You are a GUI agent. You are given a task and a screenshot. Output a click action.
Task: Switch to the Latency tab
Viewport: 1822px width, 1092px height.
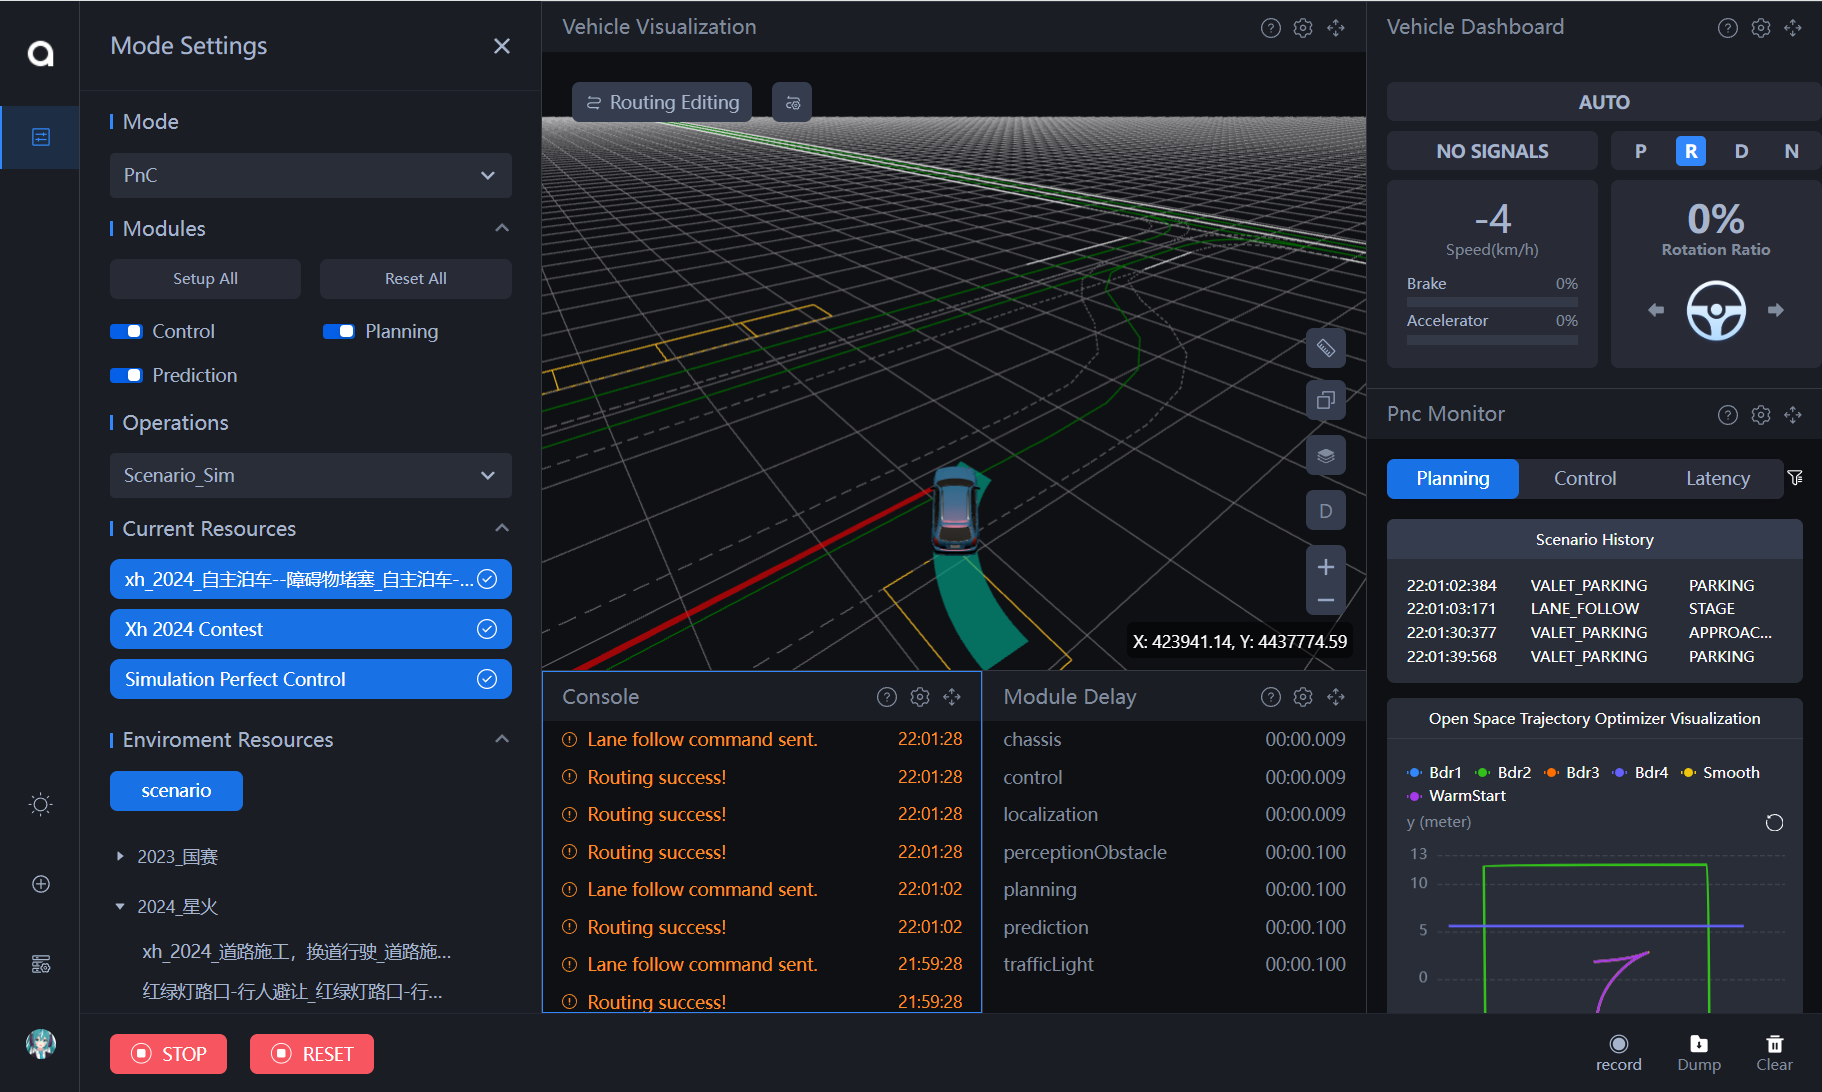point(1717,479)
